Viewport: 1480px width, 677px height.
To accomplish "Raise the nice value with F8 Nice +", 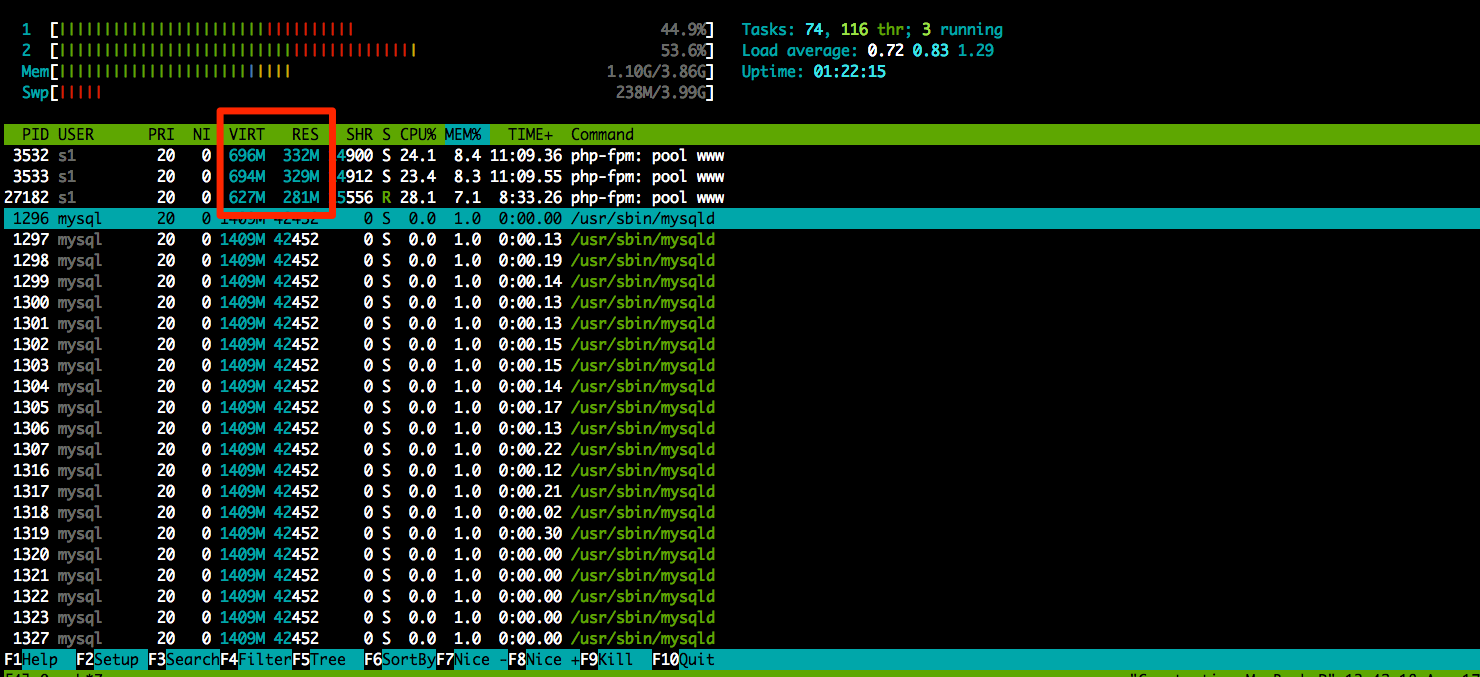I will click(544, 660).
